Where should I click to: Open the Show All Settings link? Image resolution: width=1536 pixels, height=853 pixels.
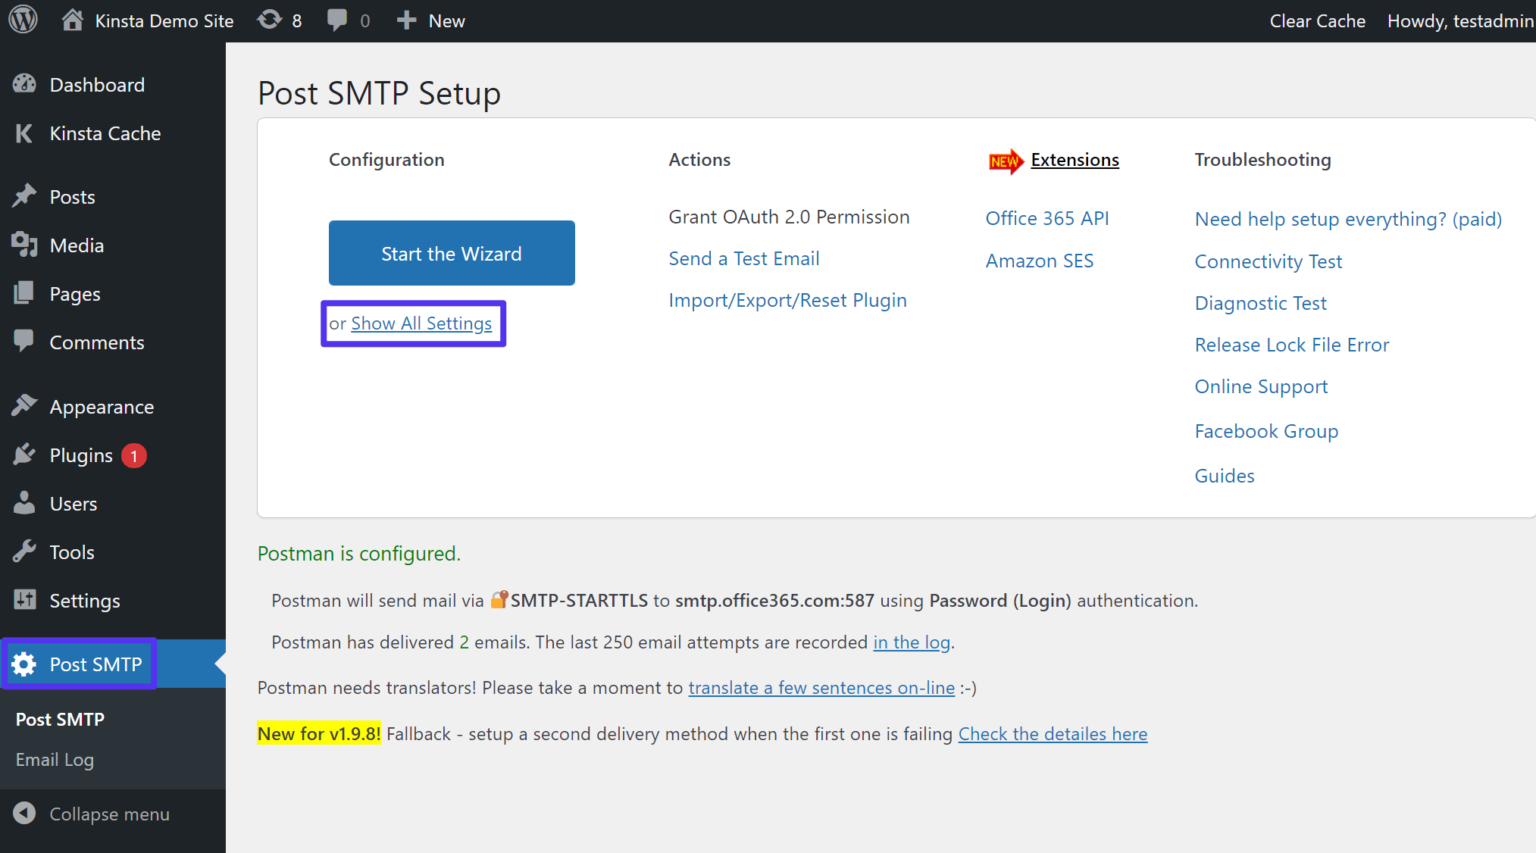tap(421, 323)
